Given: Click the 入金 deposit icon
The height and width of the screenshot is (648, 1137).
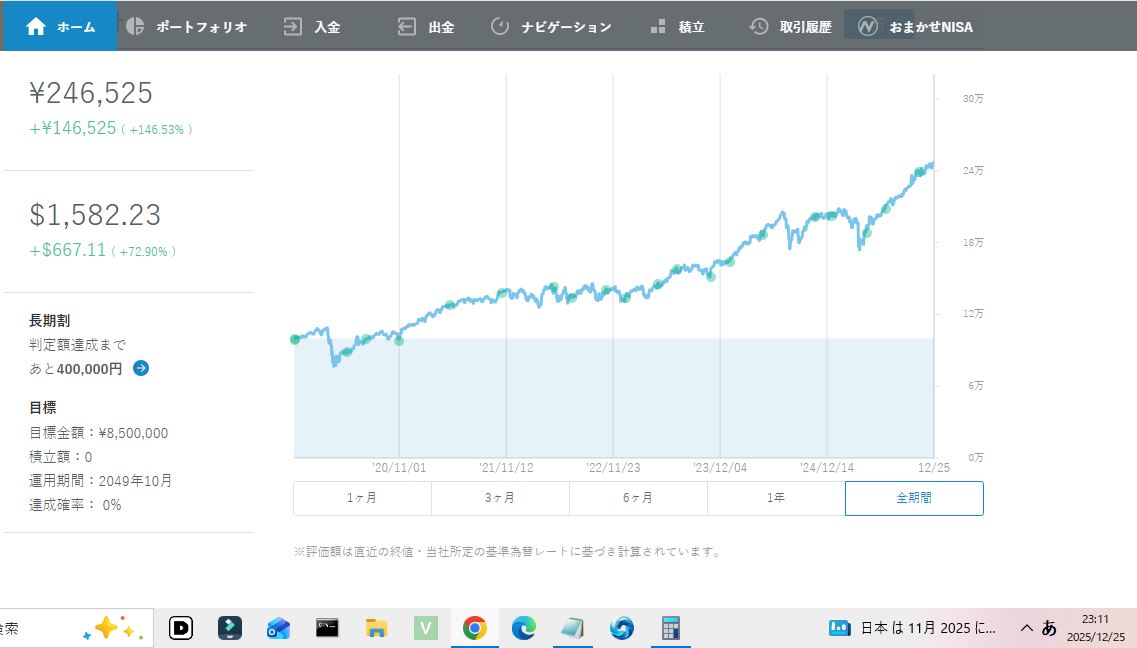Looking at the screenshot, I should 293,27.
